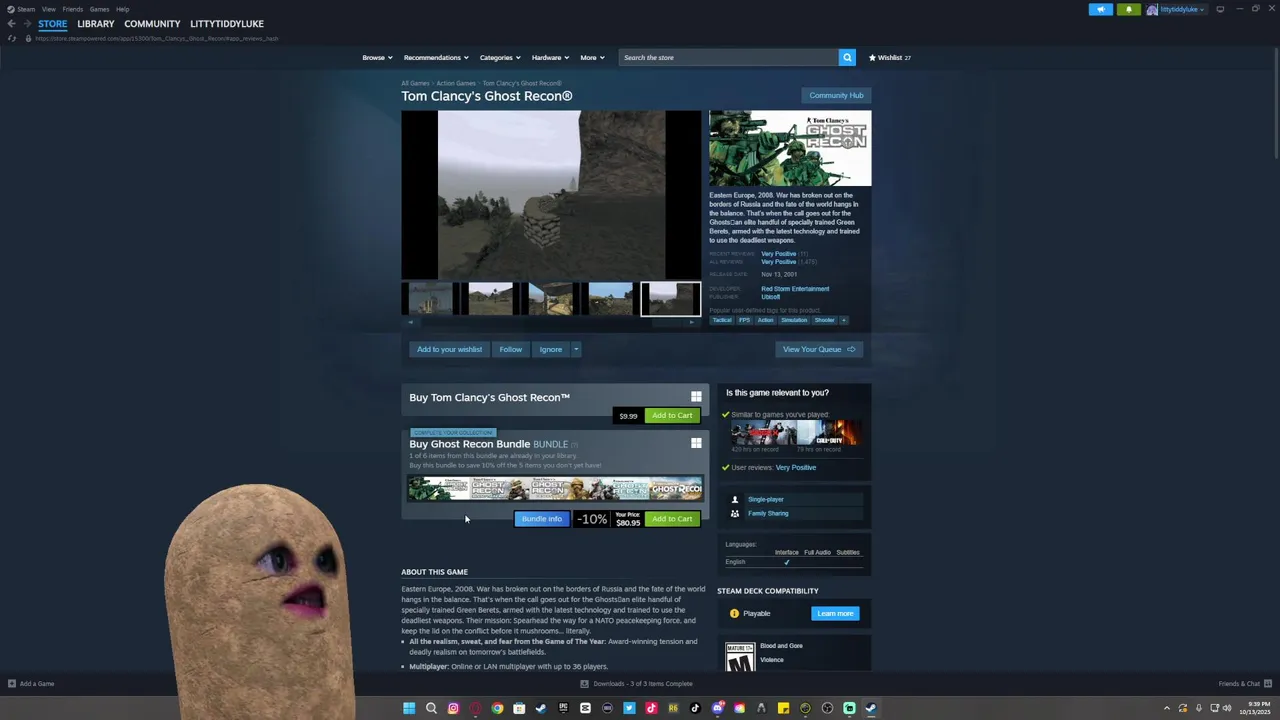Click Add to your wishlist

click(449, 349)
